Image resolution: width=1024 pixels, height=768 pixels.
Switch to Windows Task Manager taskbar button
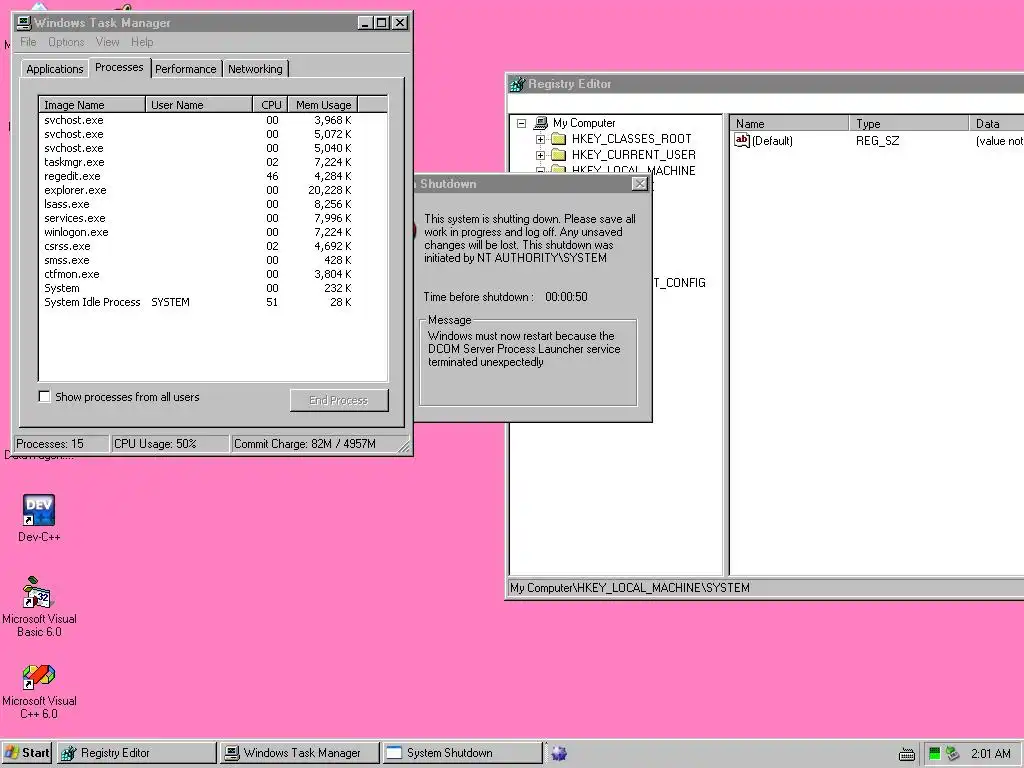300,753
